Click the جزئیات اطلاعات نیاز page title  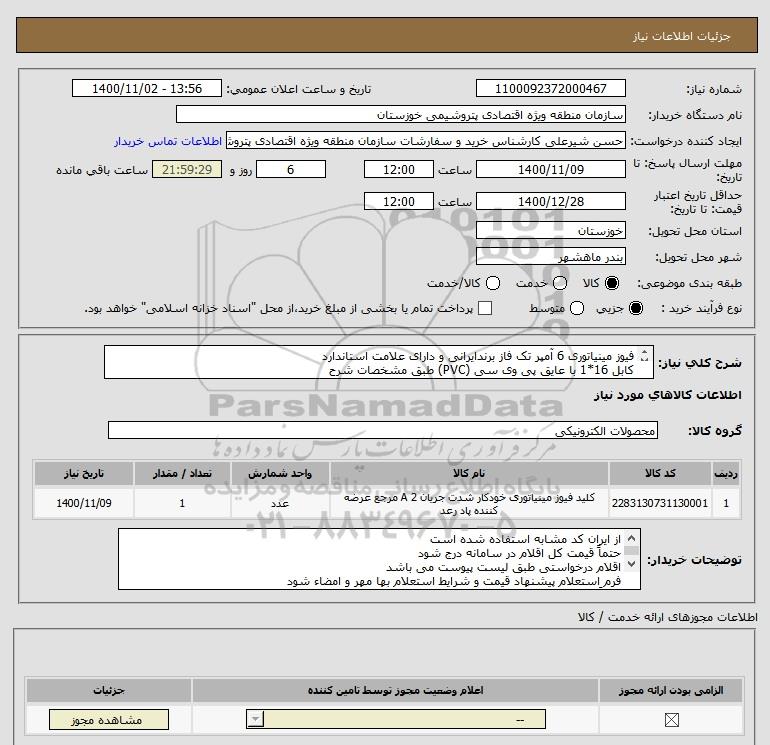point(681,36)
